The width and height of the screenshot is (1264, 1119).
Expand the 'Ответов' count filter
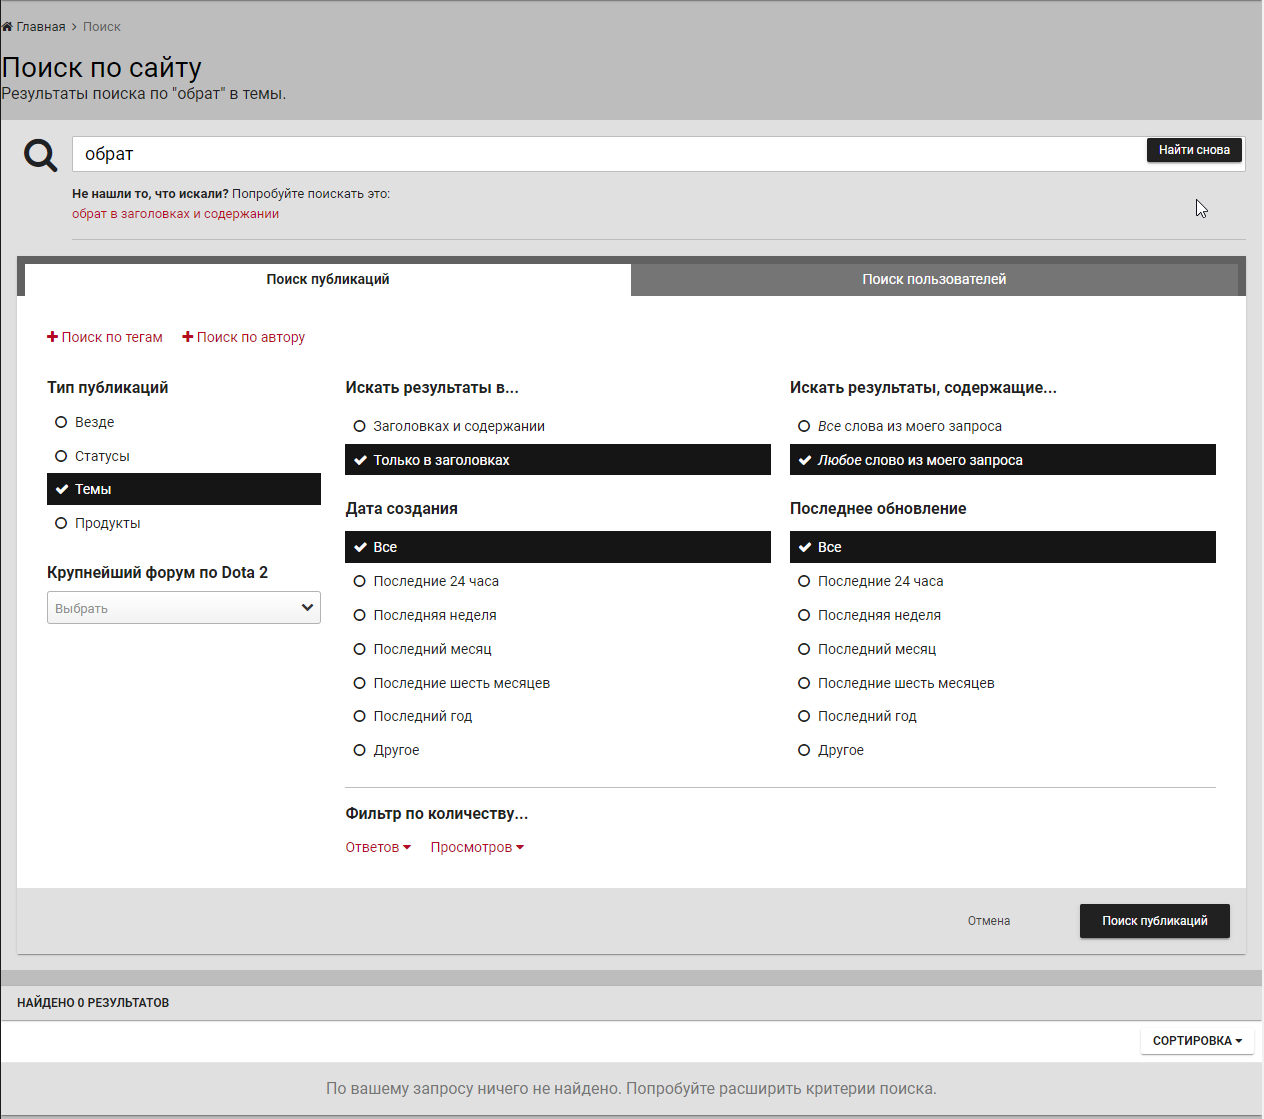click(378, 847)
